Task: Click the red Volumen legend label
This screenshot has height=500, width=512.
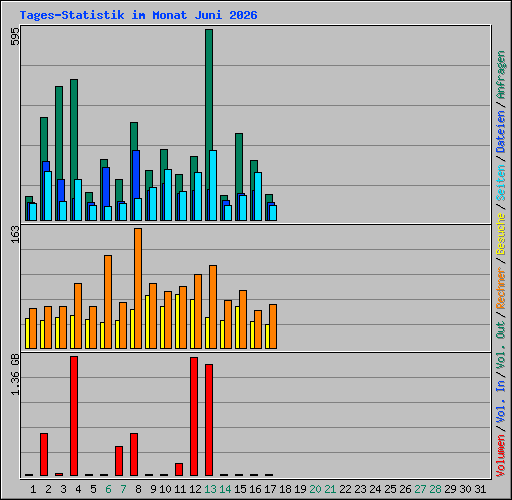Action: [501, 456]
